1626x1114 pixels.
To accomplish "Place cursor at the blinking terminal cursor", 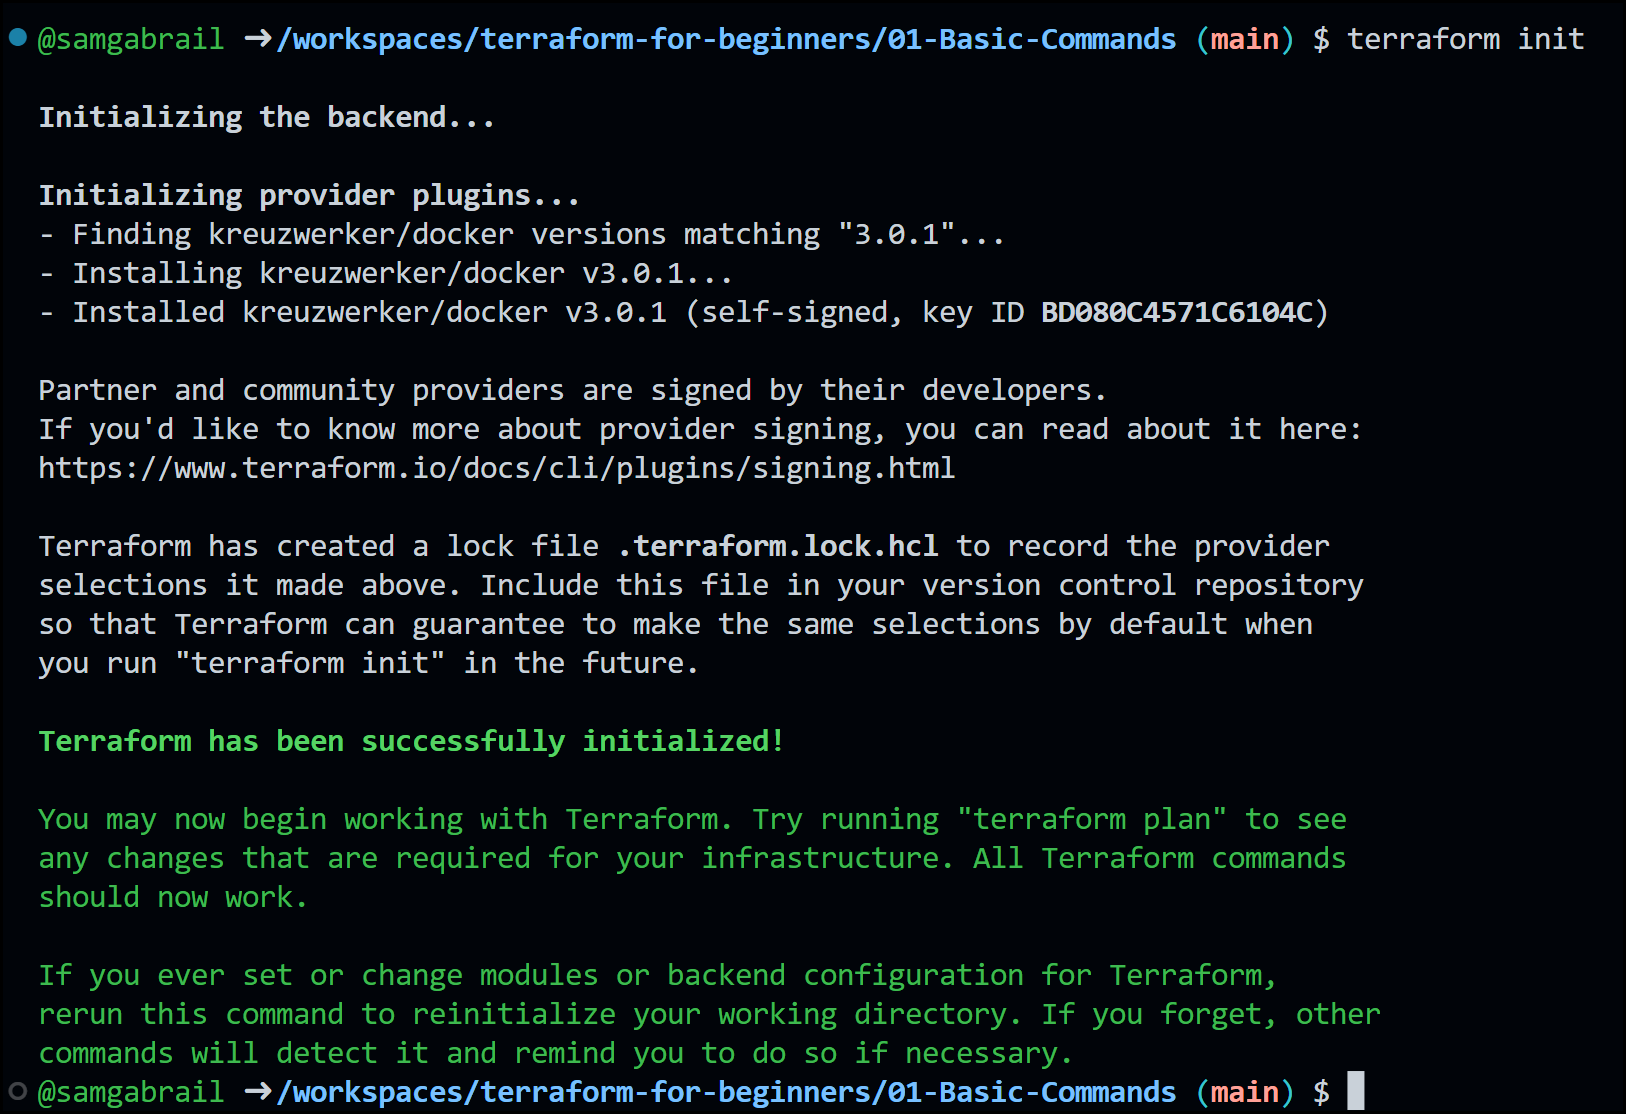I will coord(1357,1091).
